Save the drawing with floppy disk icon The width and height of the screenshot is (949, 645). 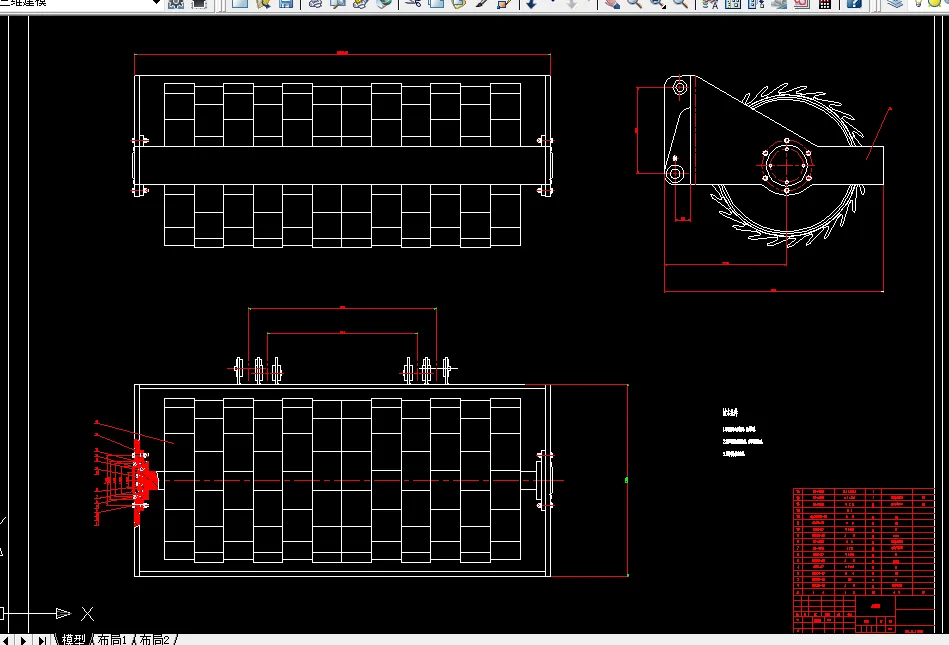click(x=286, y=4)
